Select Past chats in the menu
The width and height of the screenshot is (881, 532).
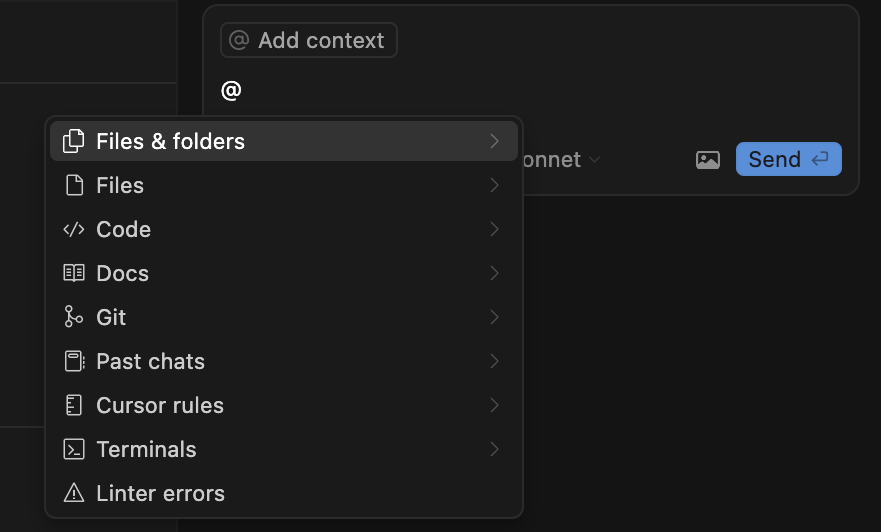150,361
